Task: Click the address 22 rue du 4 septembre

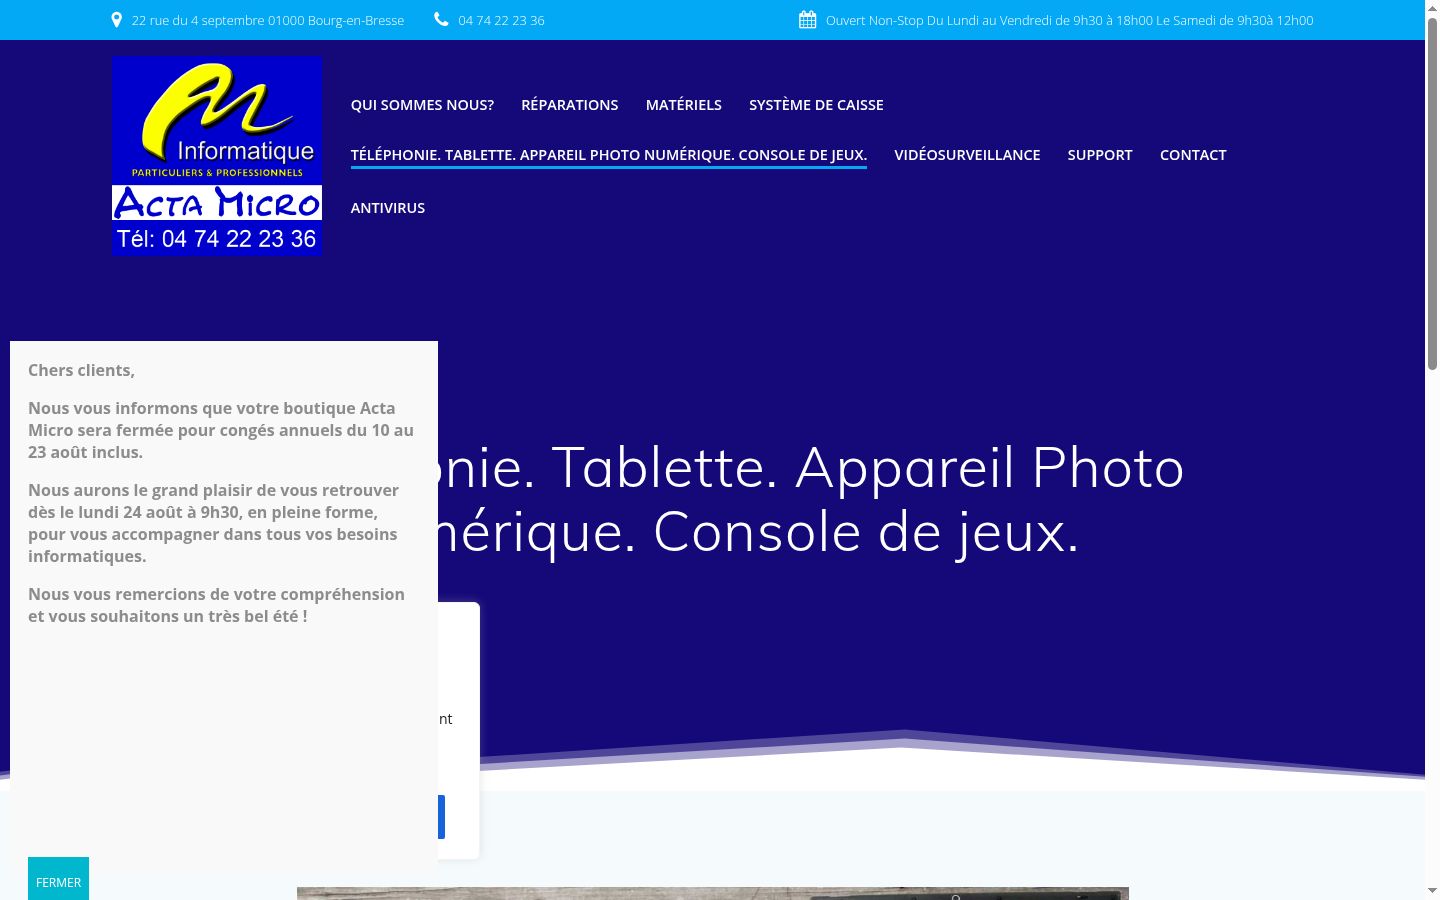Action: (x=268, y=20)
